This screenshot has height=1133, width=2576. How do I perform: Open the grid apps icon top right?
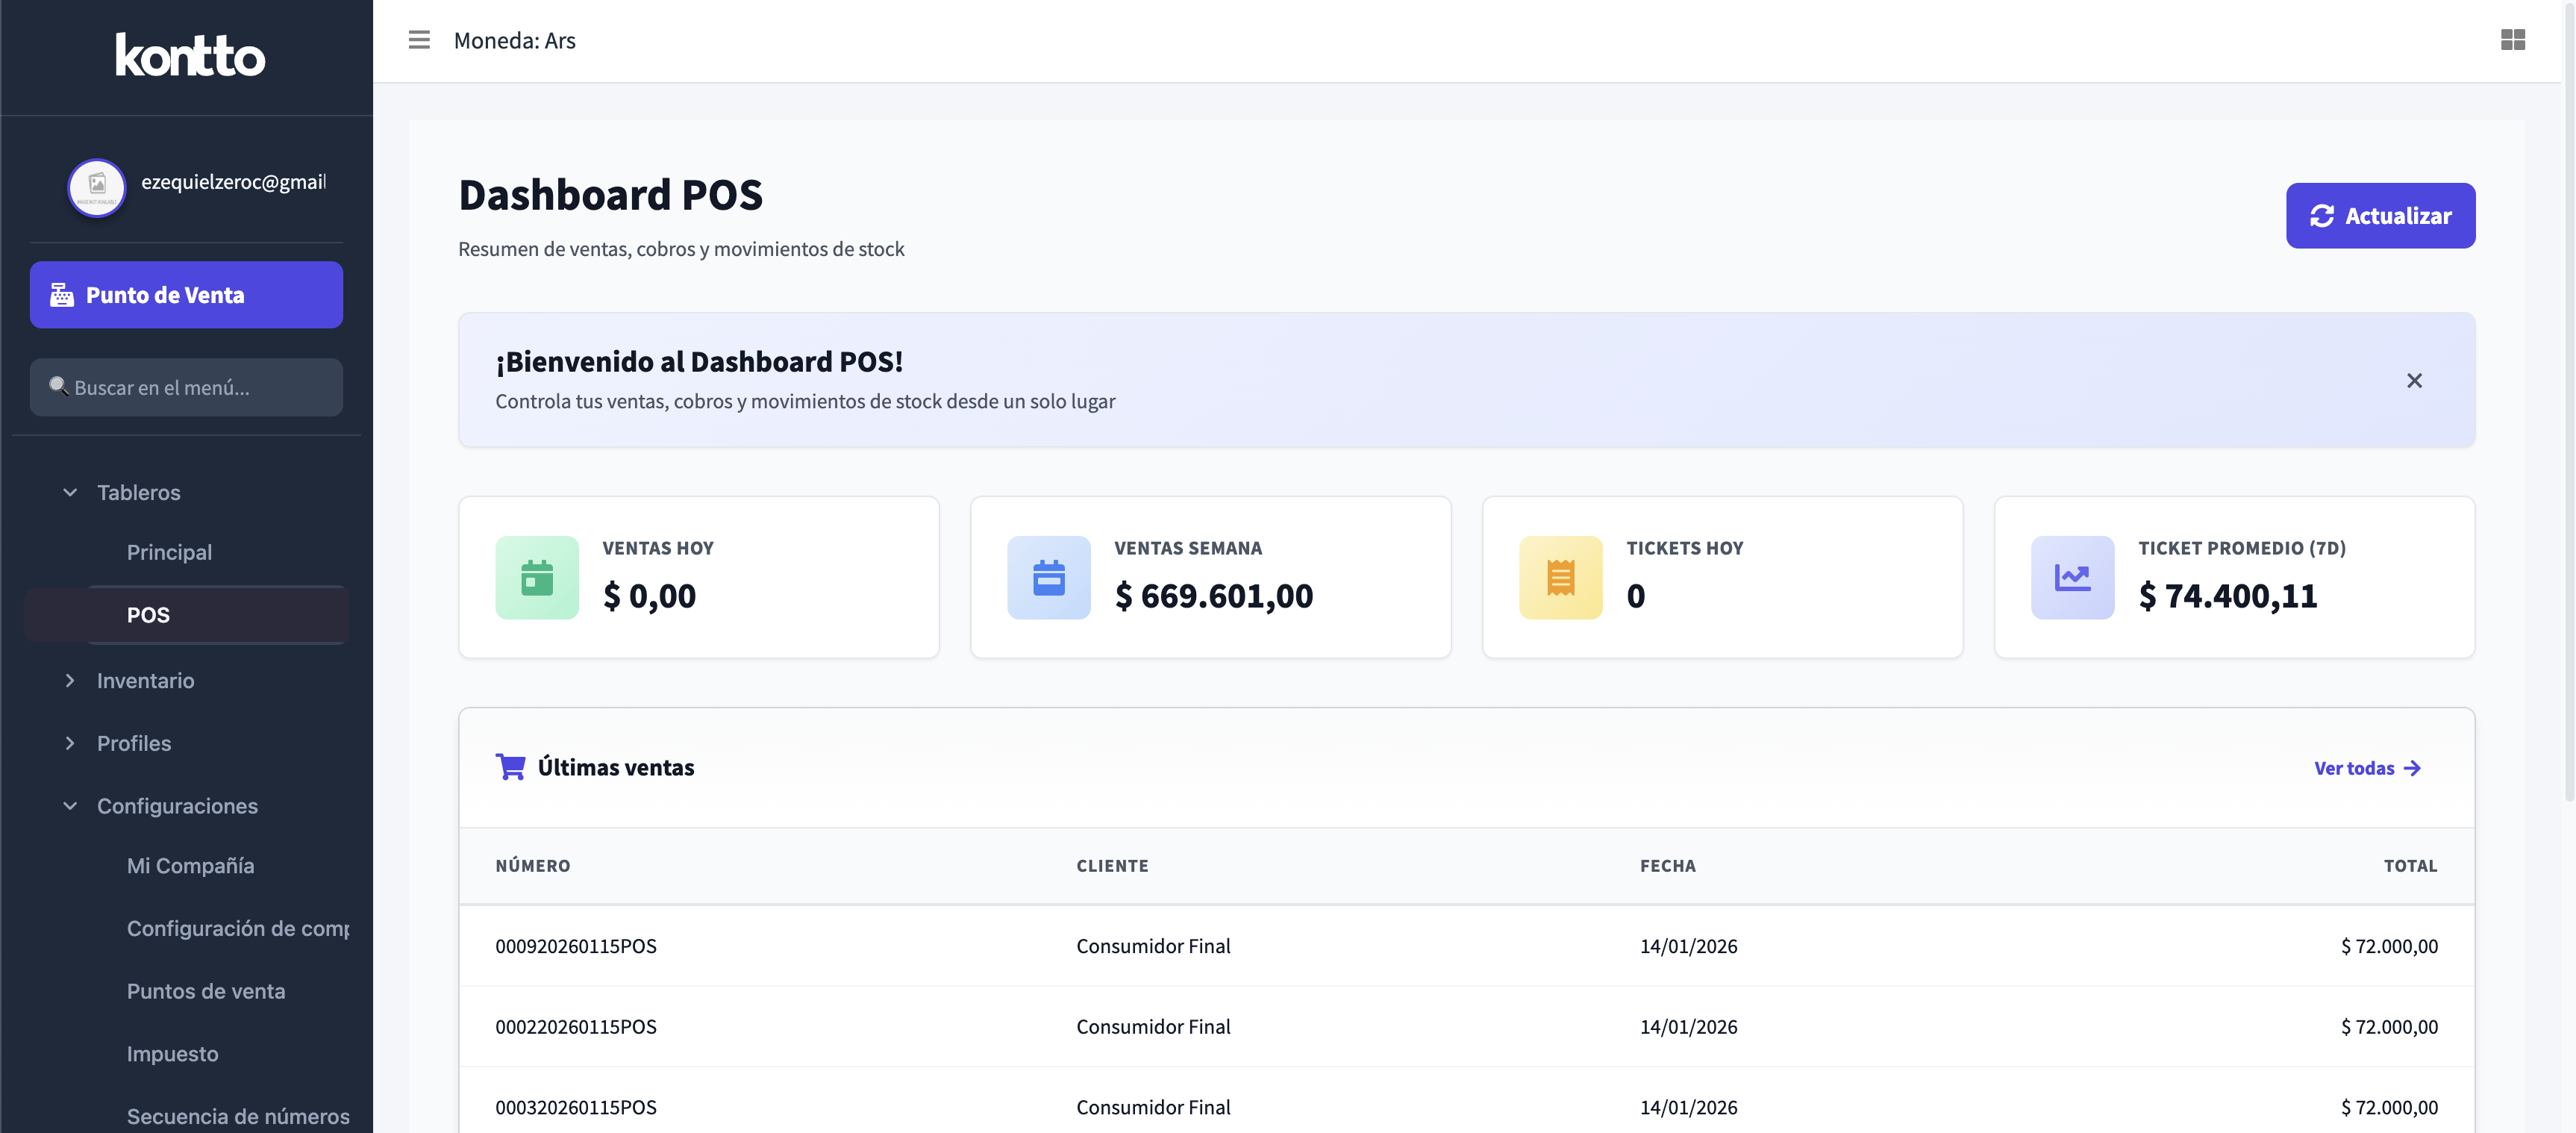pyautogui.click(x=2512, y=40)
